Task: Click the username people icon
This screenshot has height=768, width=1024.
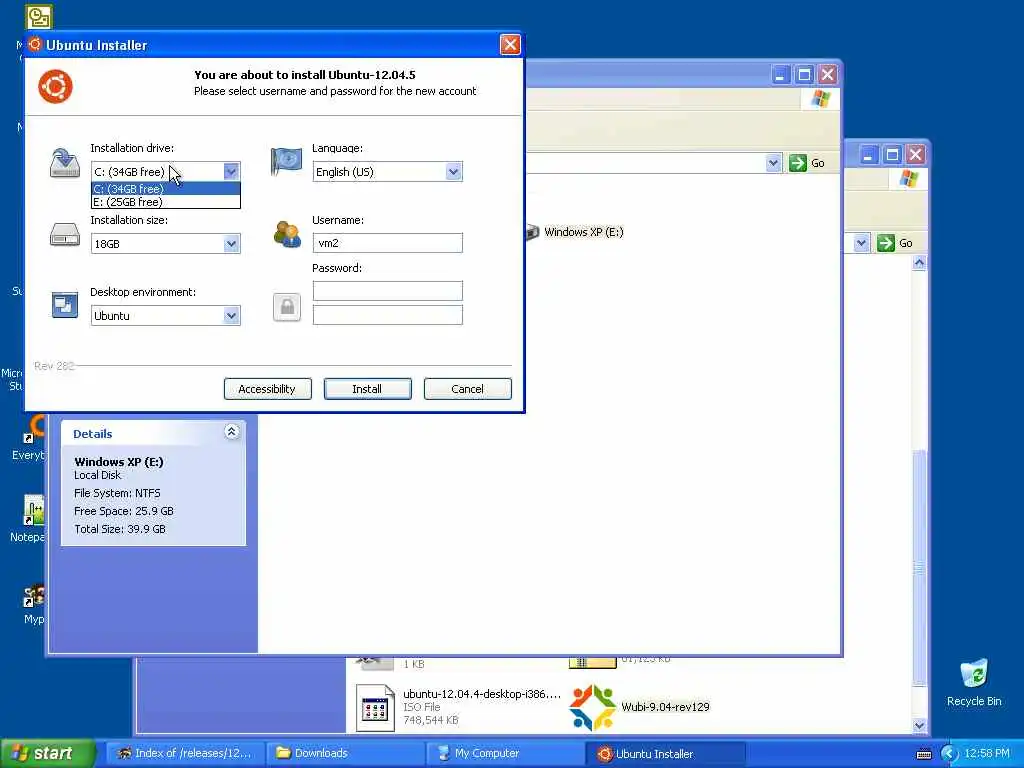Action: pos(287,234)
